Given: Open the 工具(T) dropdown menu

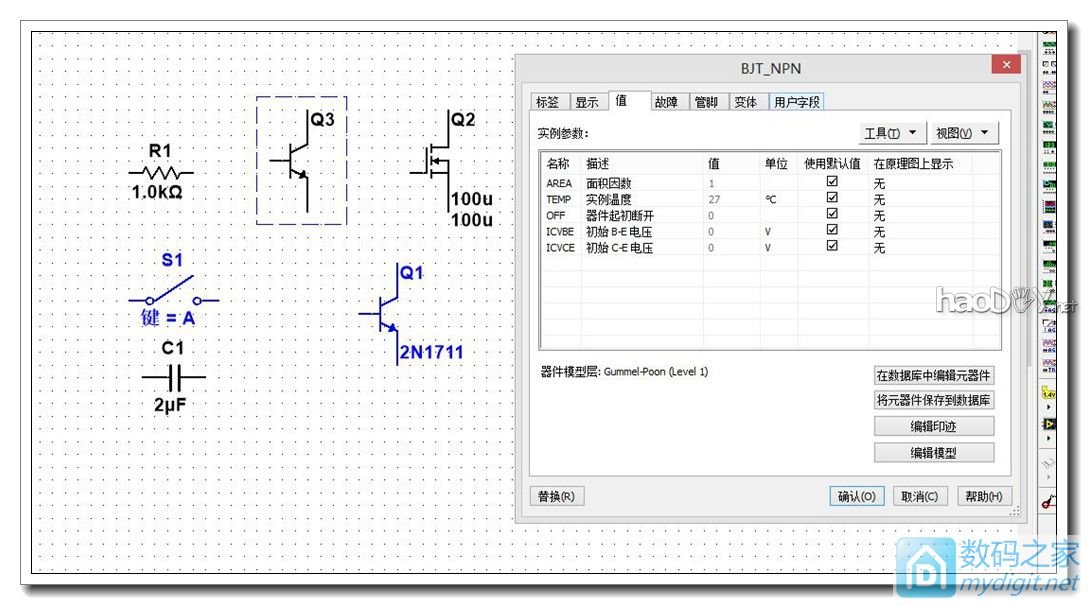Looking at the screenshot, I should 892,133.
